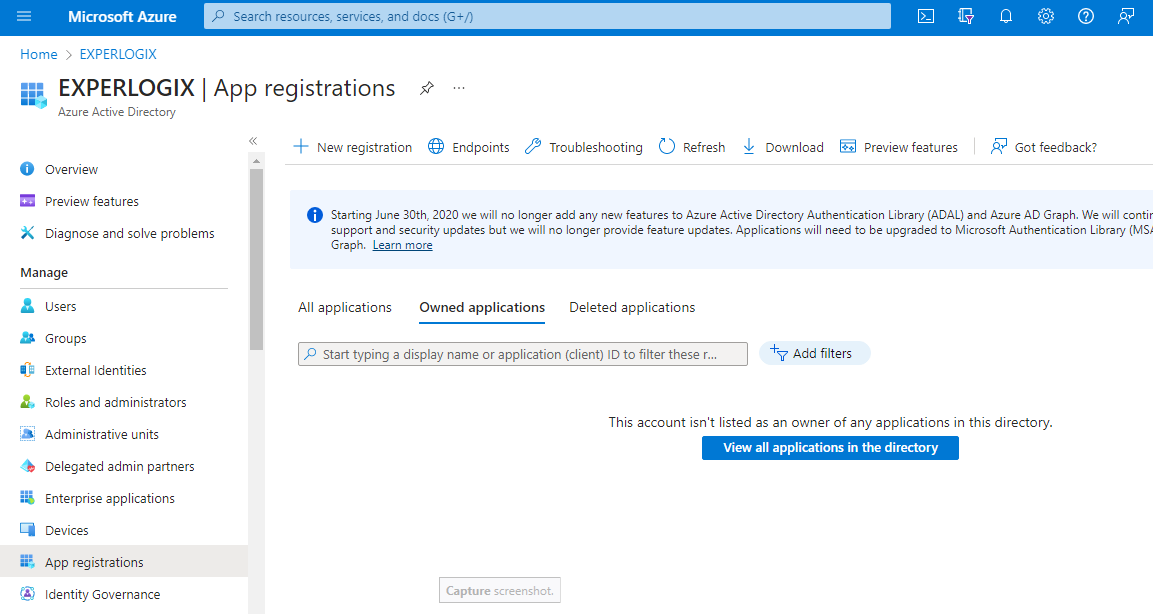This screenshot has height=614, width=1153.
Task: Click the Overview info icon
Action: pyautogui.click(x=27, y=169)
